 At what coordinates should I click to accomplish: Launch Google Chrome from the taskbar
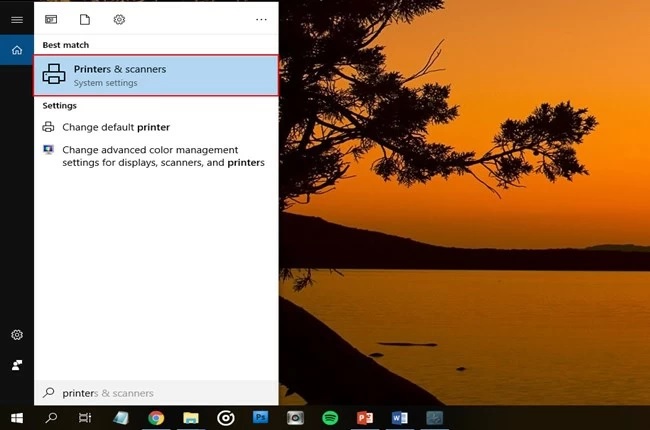[156, 418]
